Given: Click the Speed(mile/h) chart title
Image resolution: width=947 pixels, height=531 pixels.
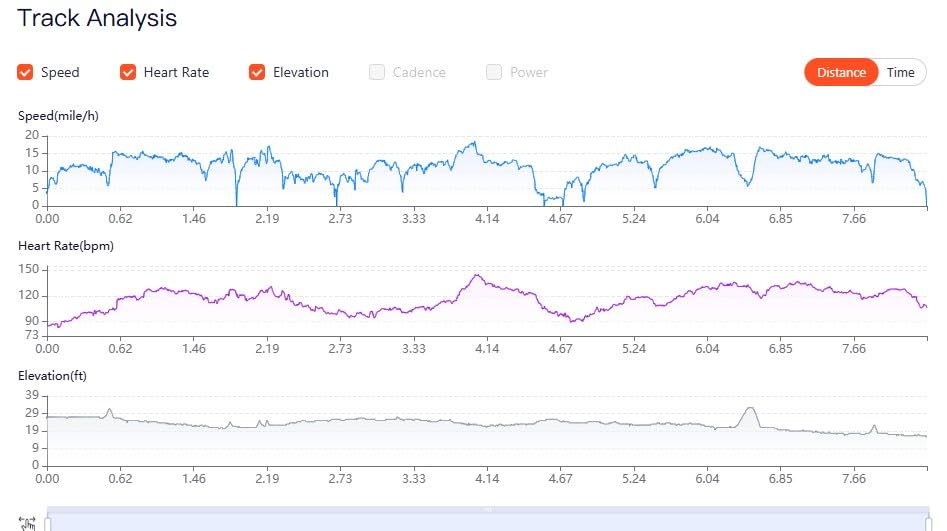Looking at the screenshot, I should point(58,116).
